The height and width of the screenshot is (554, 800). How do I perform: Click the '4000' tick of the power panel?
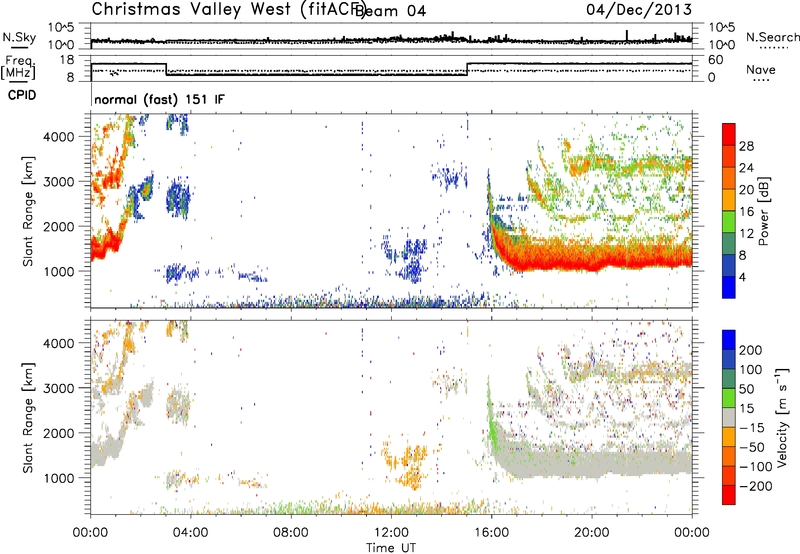(59, 137)
